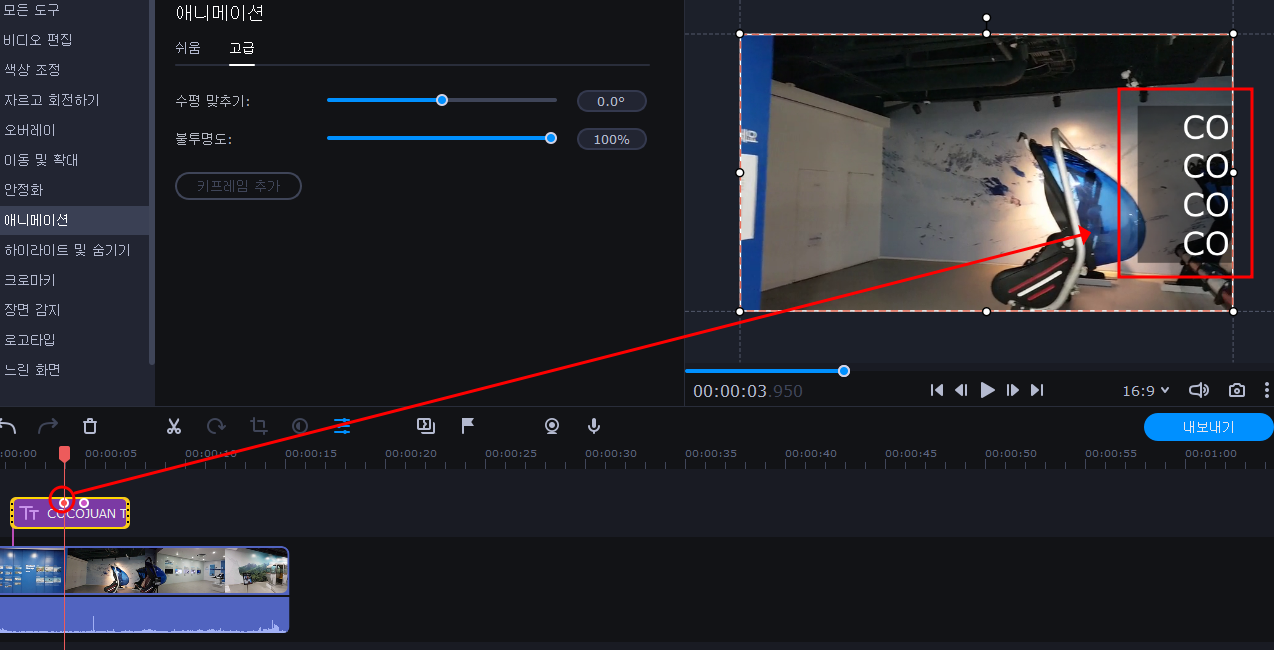
Task: Click the 내보내기 export button
Action: (1209, 427)
